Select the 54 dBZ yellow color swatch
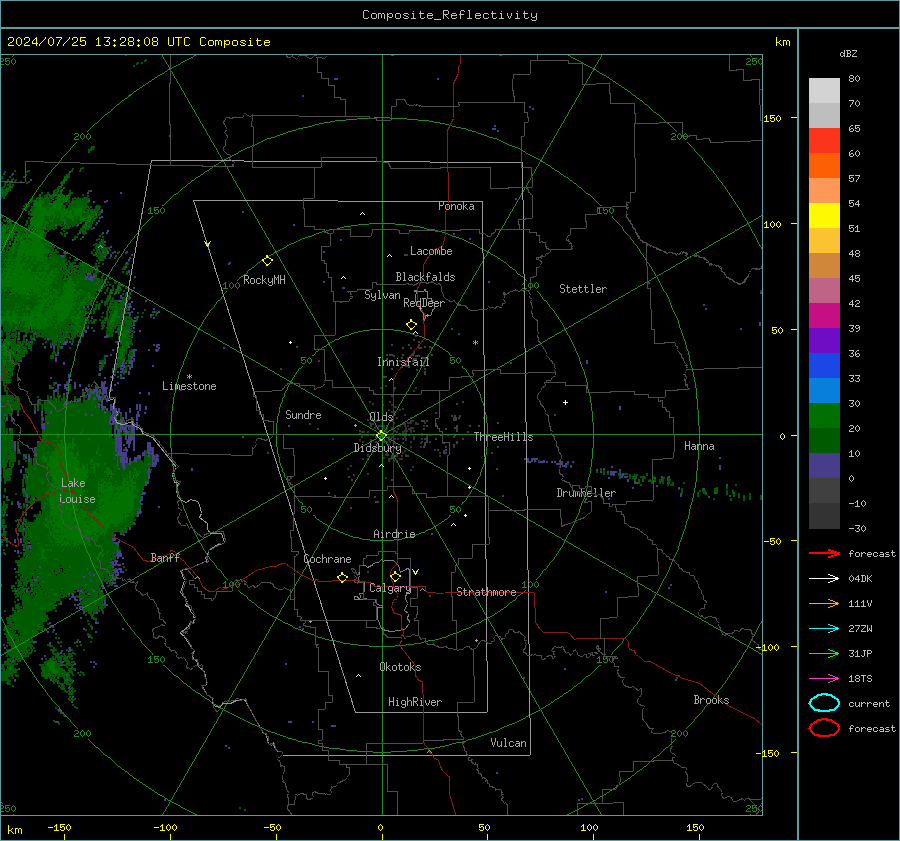The height and width of the screenshot is (841, 900). [x=824, y=215]
